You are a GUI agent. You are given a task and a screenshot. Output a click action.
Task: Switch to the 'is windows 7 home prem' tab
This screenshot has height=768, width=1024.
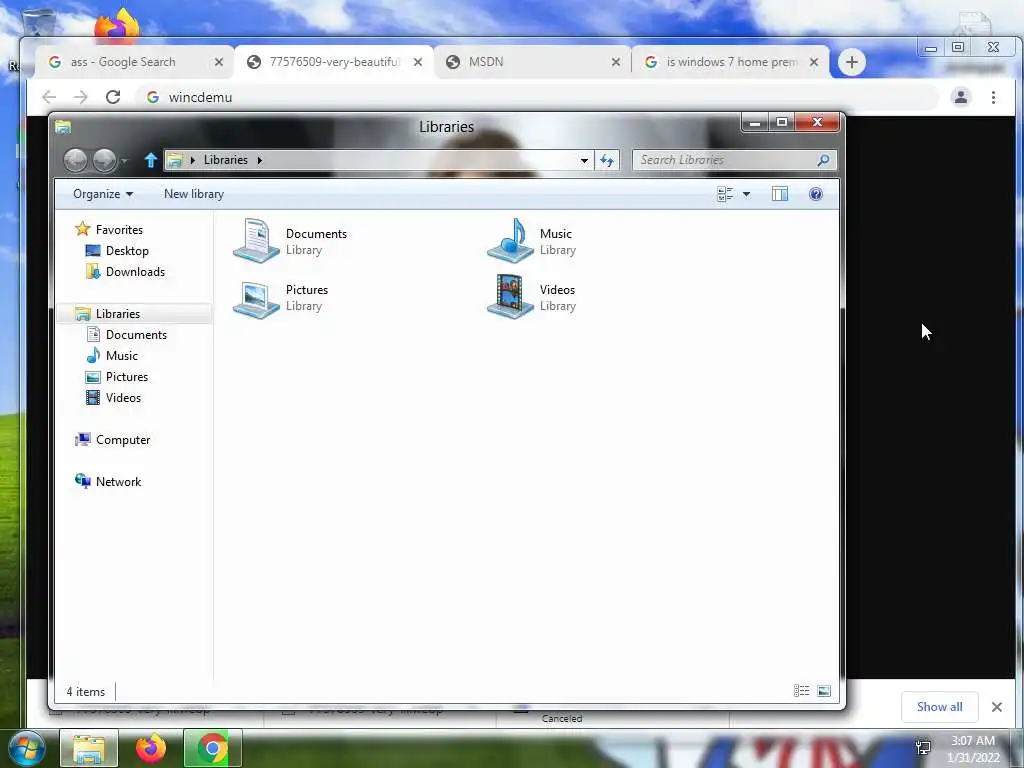tap(730, 62)
